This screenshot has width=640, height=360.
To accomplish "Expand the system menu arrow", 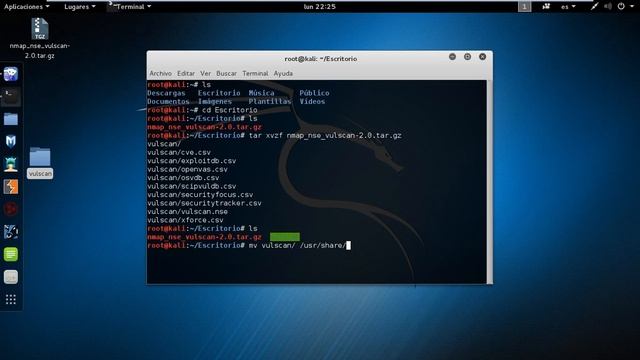I will (632, 7).
